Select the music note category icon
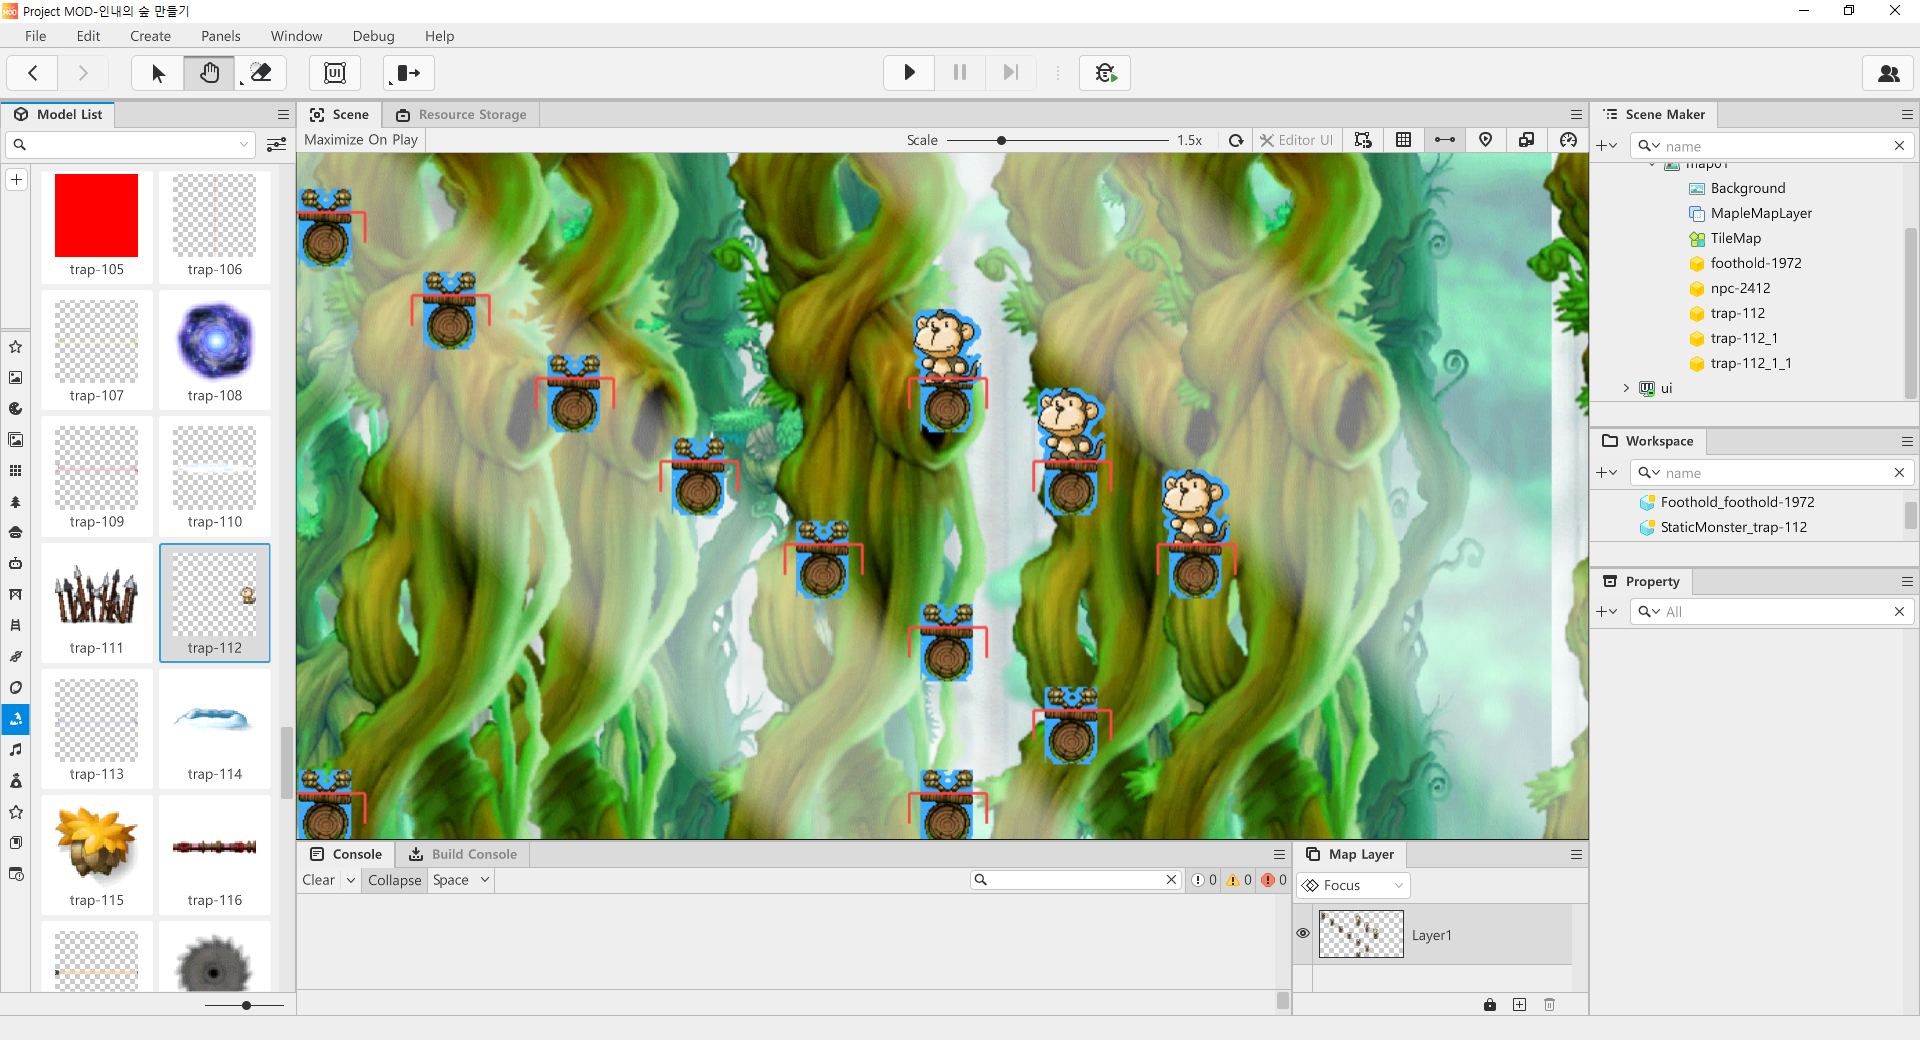Viewport: 1920px width, 1040px height. 16,750
